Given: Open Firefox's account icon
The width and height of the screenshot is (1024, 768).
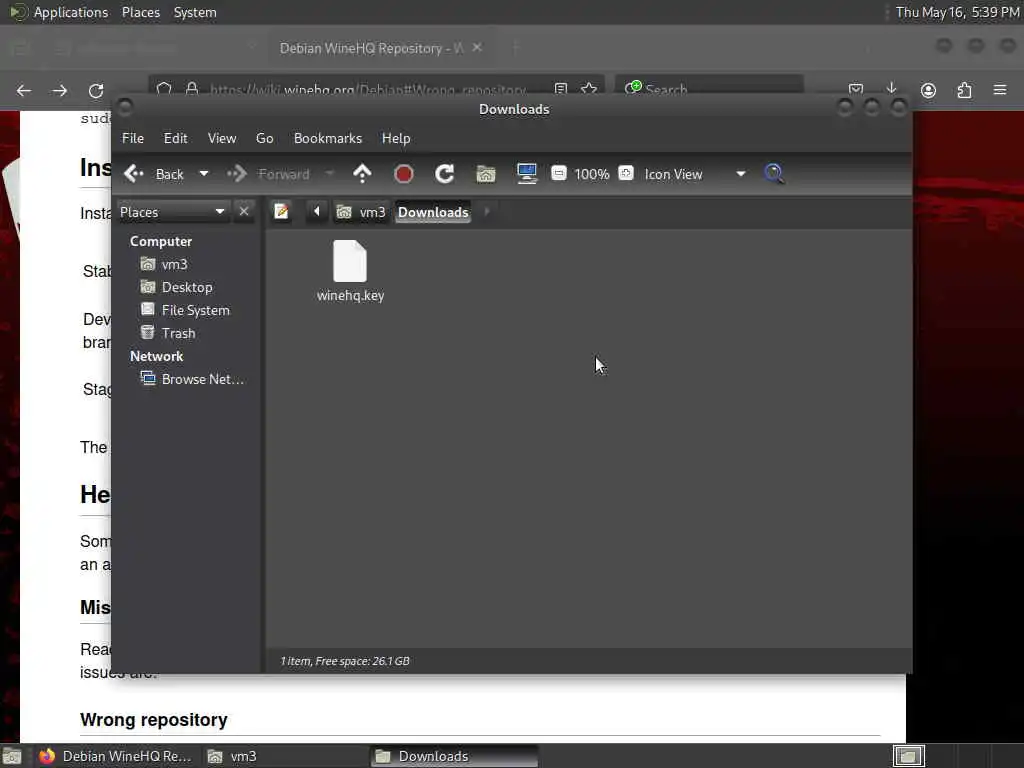Looking at the screenshot, I should click(928, 90).
